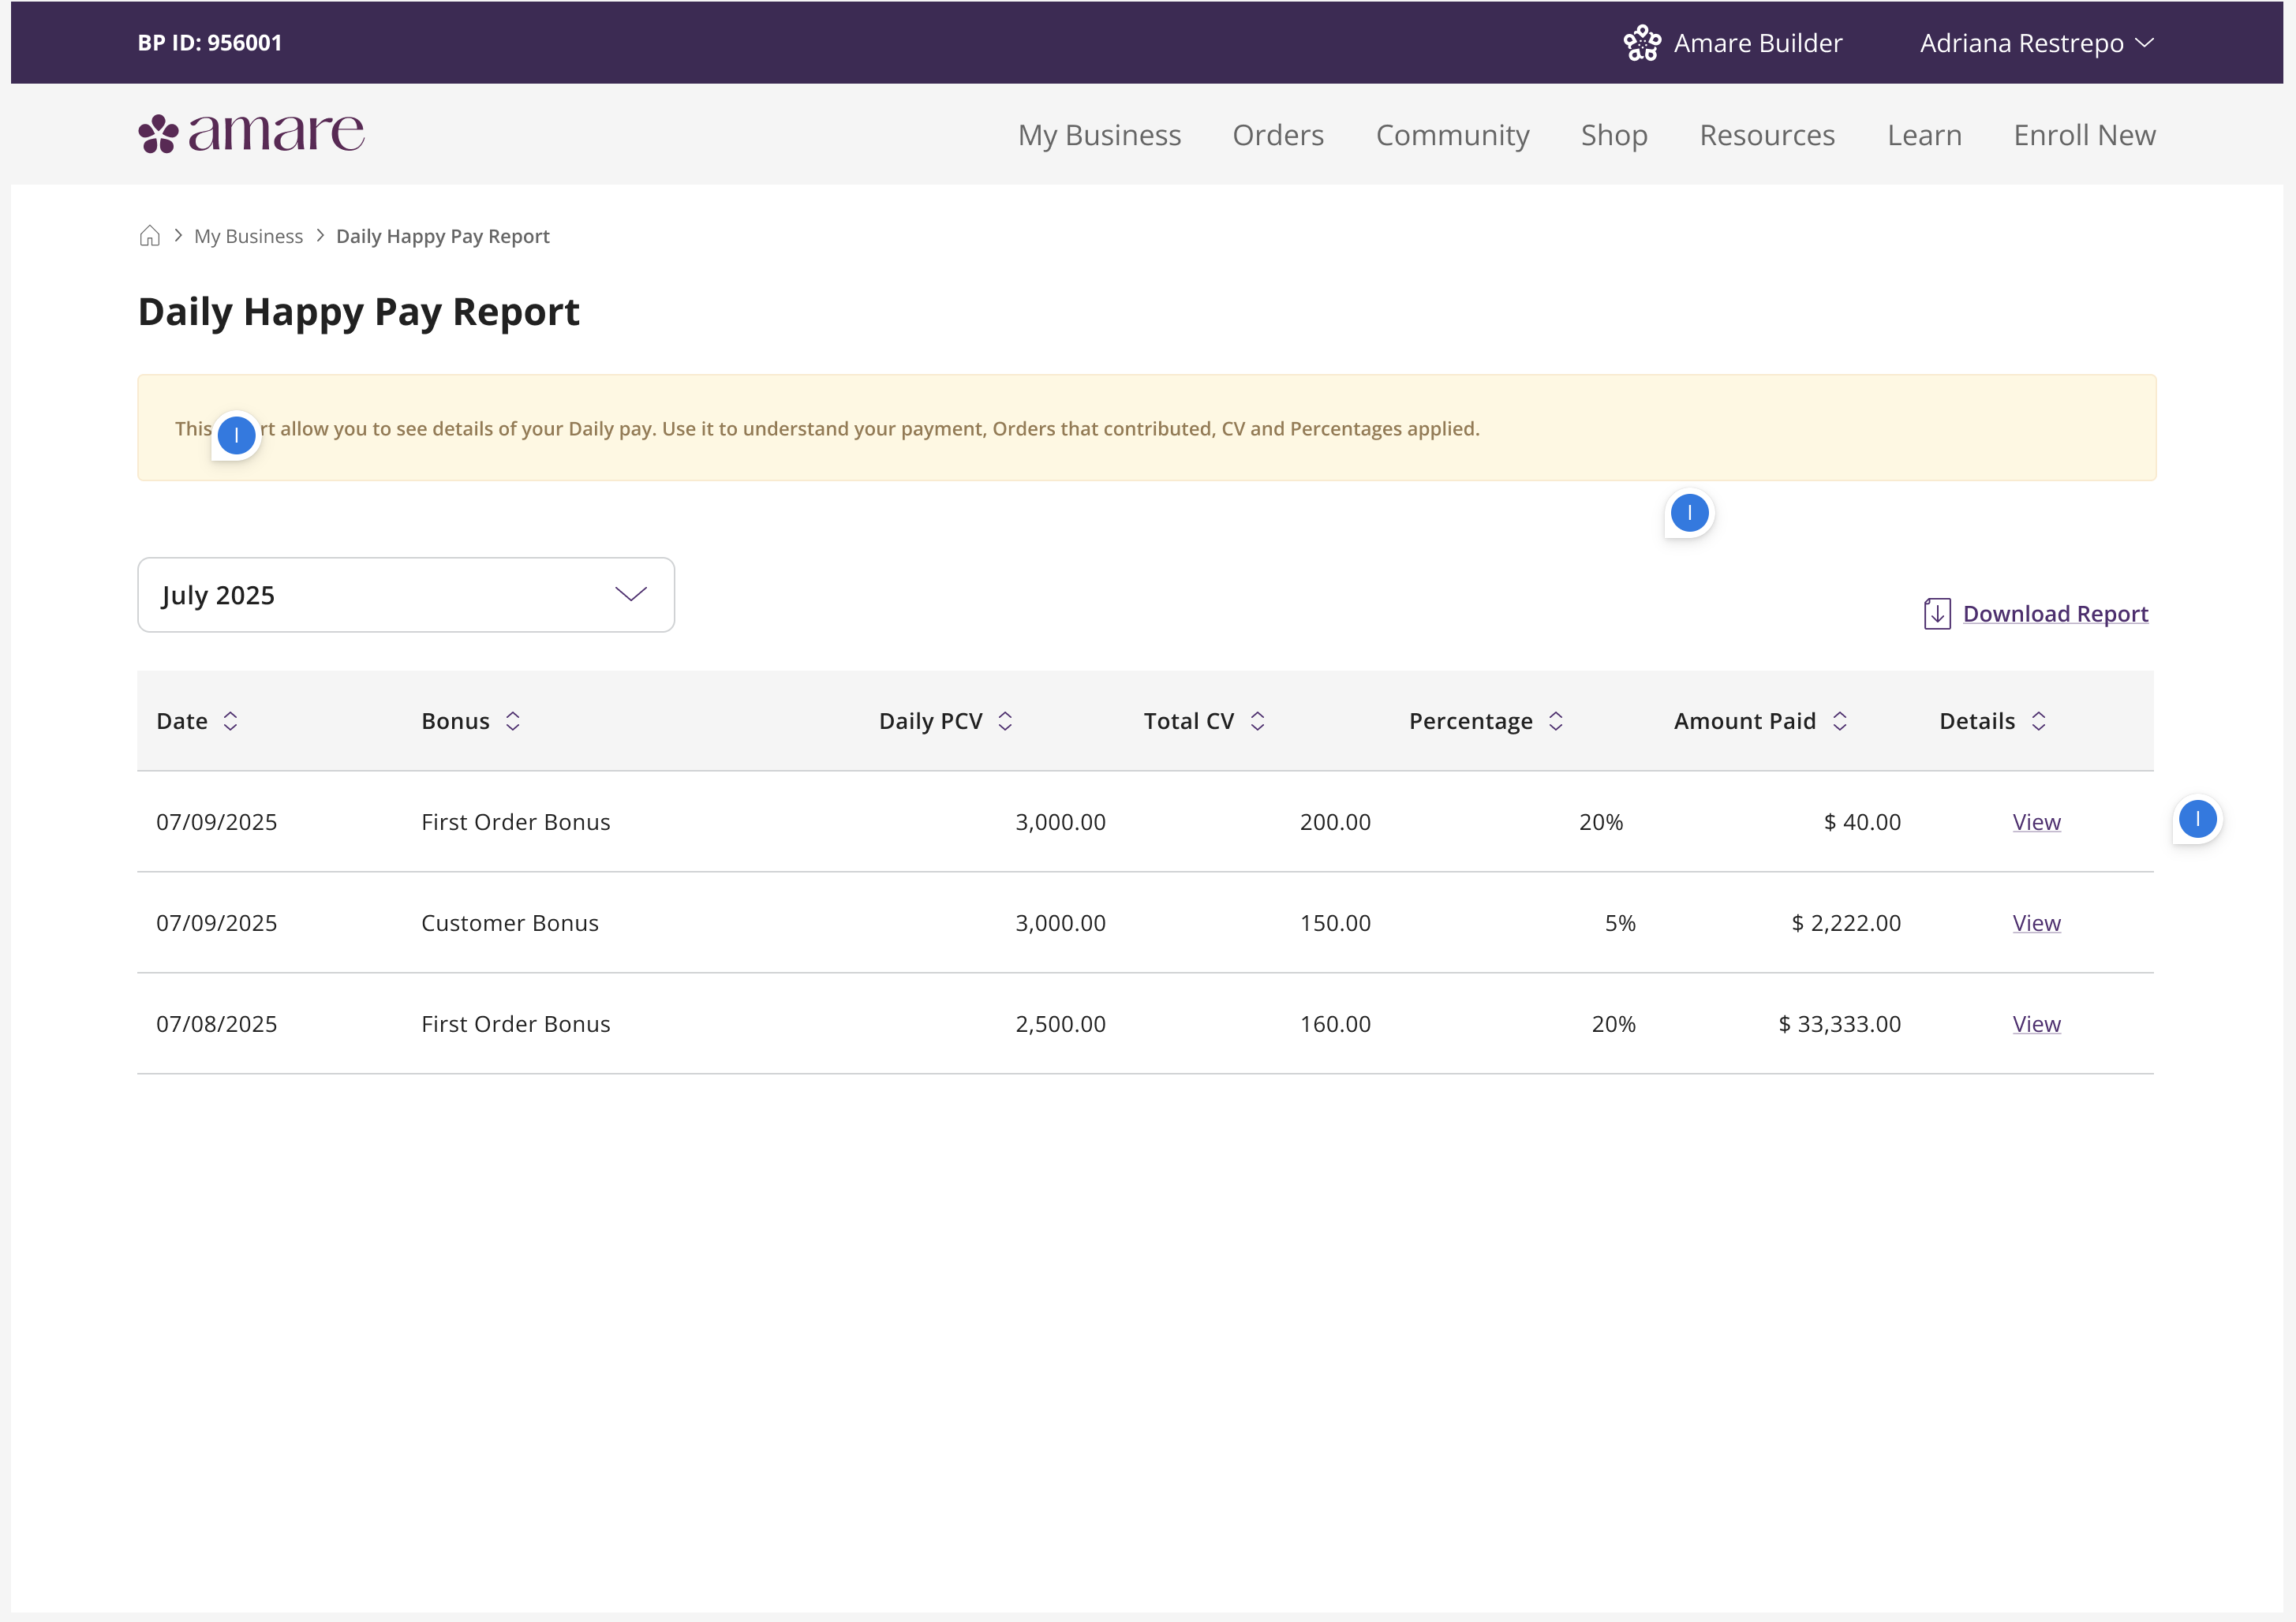Viewport: 2296px width, 1622px height.
Task: Click the Amare Builder label
Action: (1758, 43)
